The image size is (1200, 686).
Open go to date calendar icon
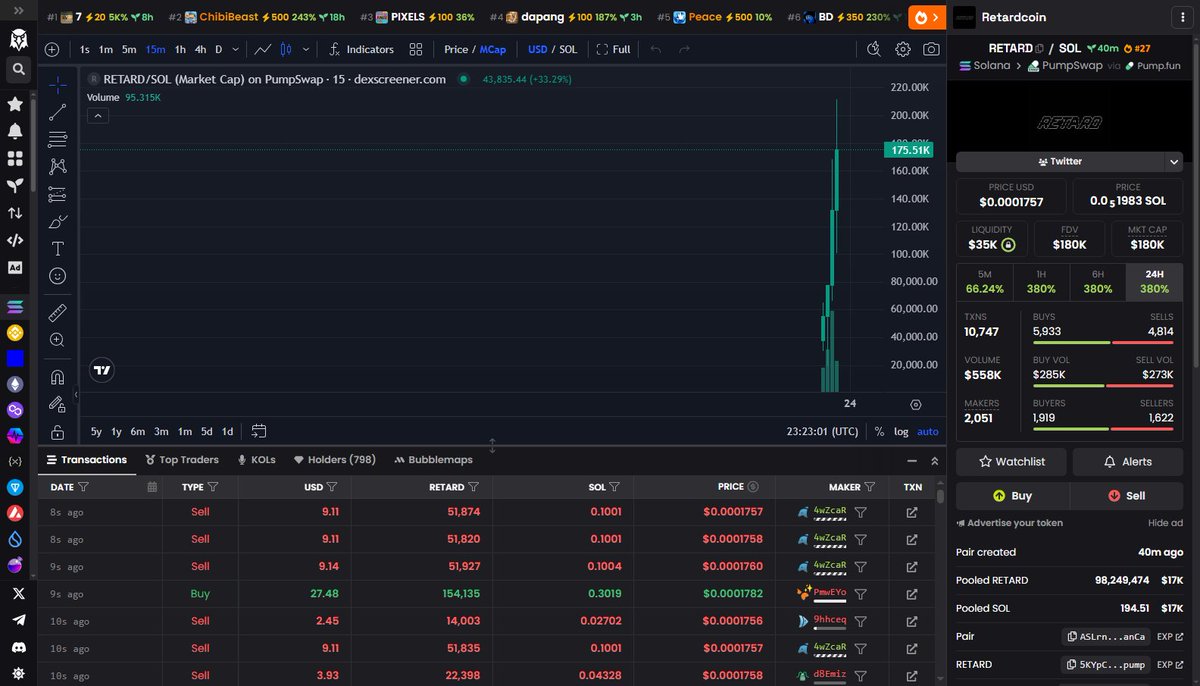[x=259, y=432]
